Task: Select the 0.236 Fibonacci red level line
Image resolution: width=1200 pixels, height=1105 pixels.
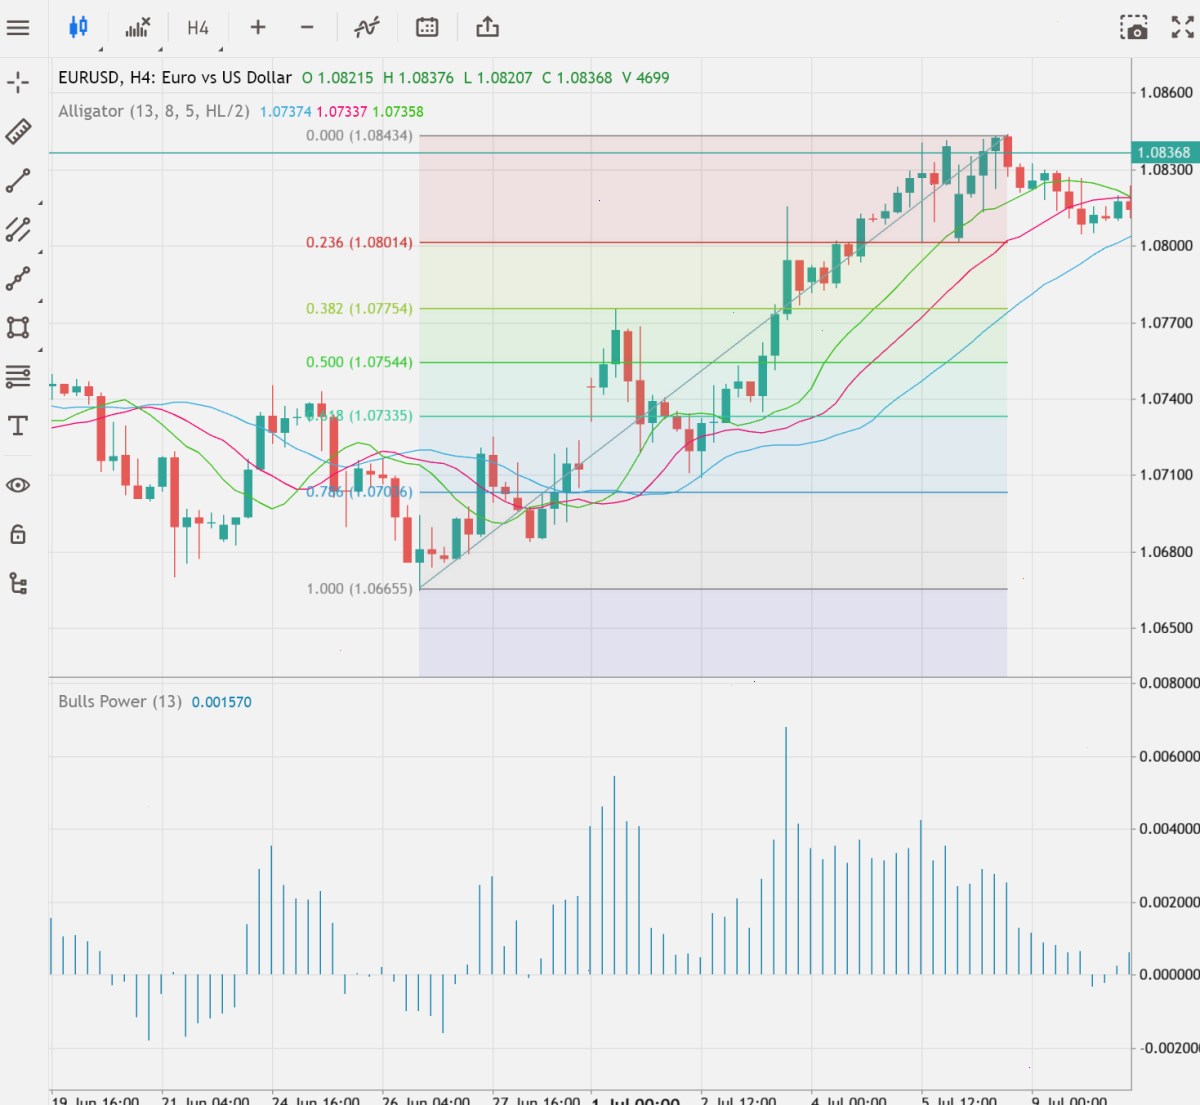Action: point(713,242)
